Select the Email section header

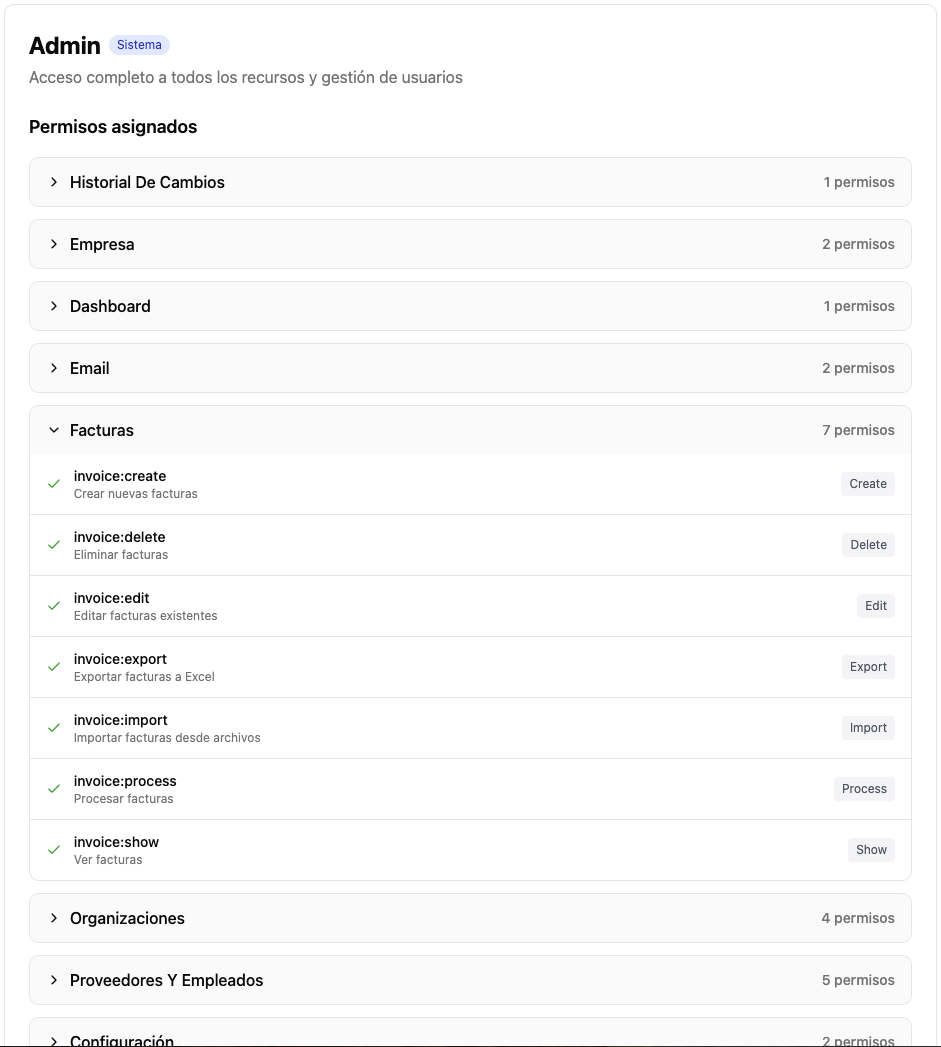(x=89, y=368)
